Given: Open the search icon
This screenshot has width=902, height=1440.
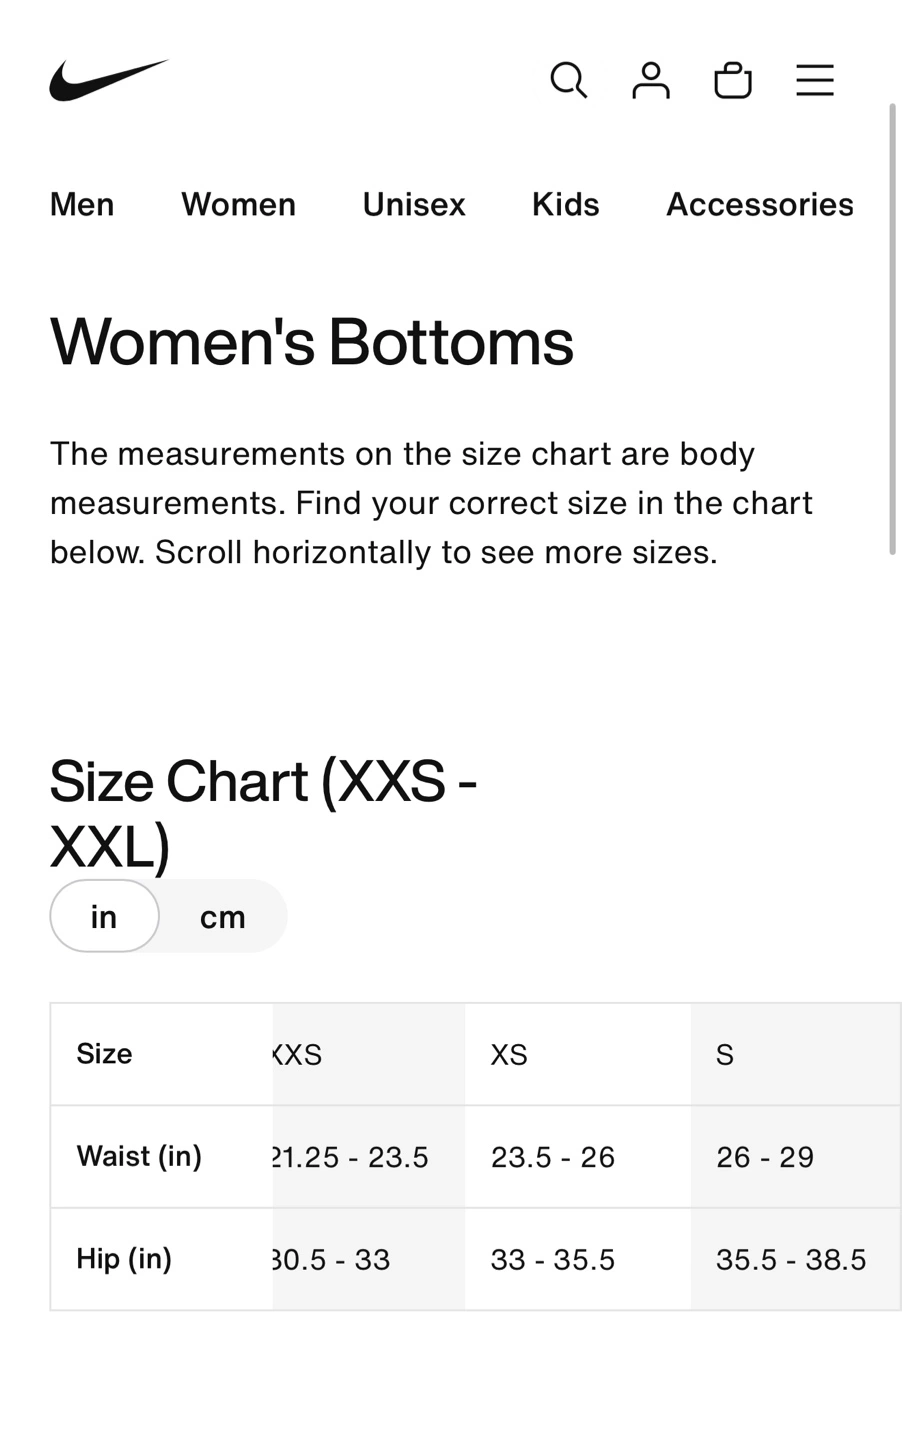Looking at the screenshot, I should [568, 80].
